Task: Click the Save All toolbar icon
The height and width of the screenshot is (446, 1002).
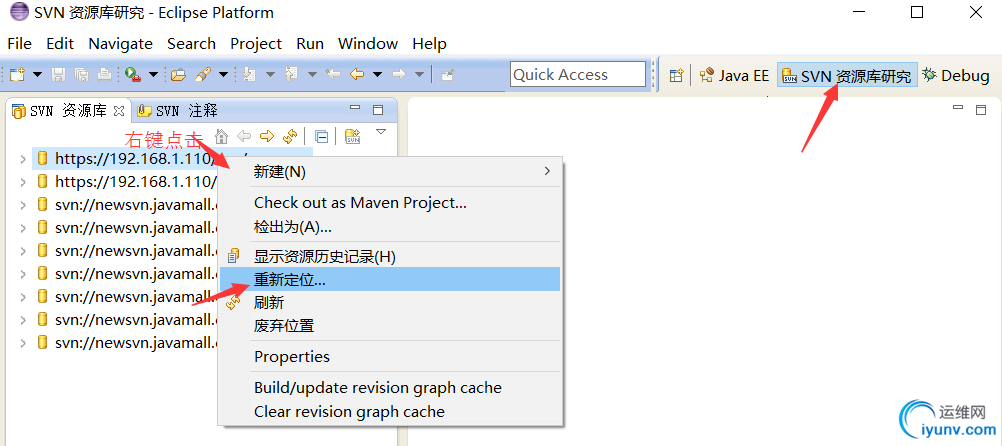Action: tap(81, 75)
